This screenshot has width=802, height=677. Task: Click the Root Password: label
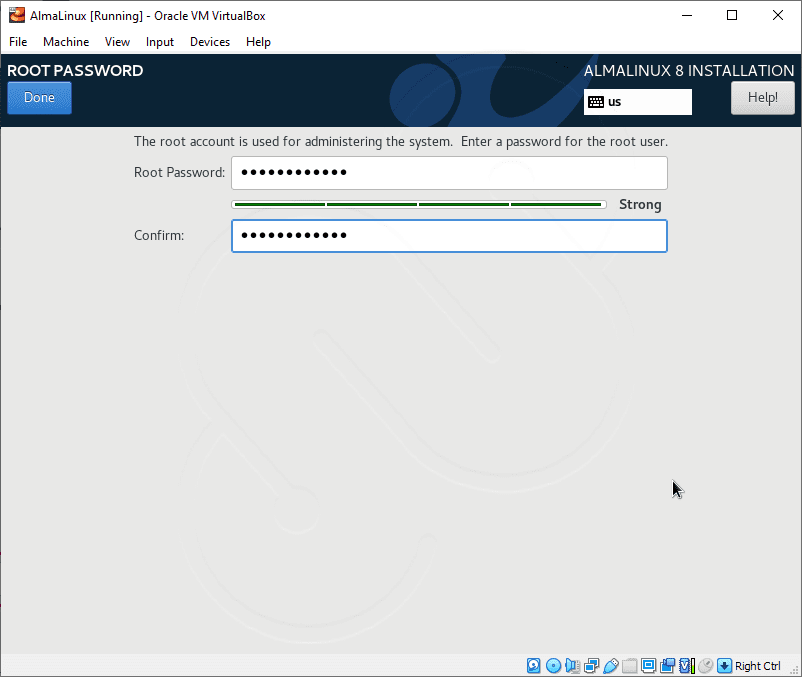(180, 172)
